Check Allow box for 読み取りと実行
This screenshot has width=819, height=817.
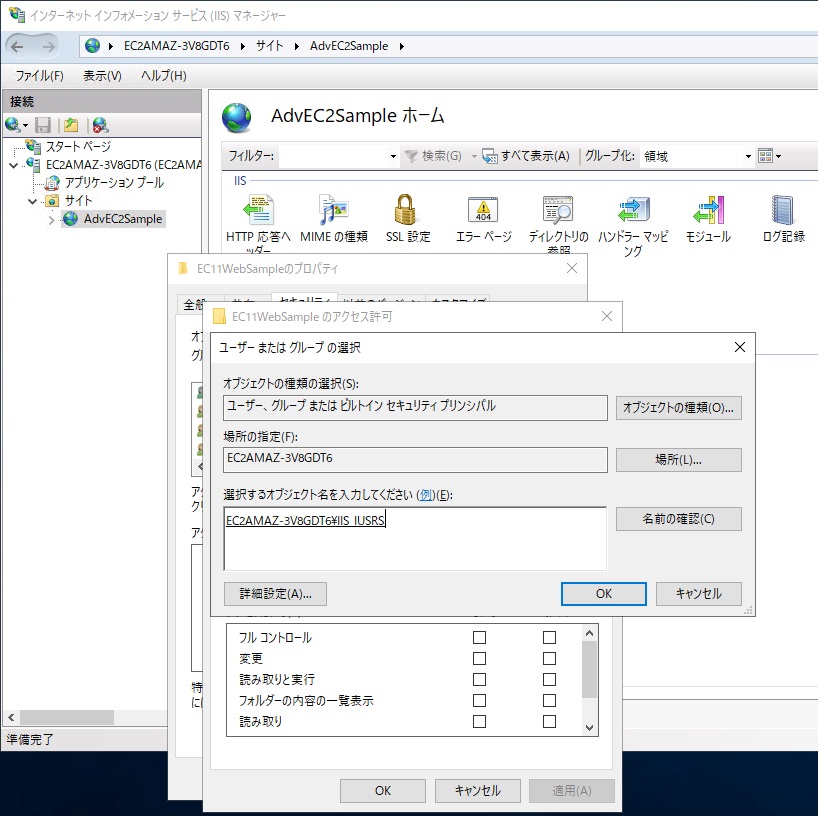[479, 679]
